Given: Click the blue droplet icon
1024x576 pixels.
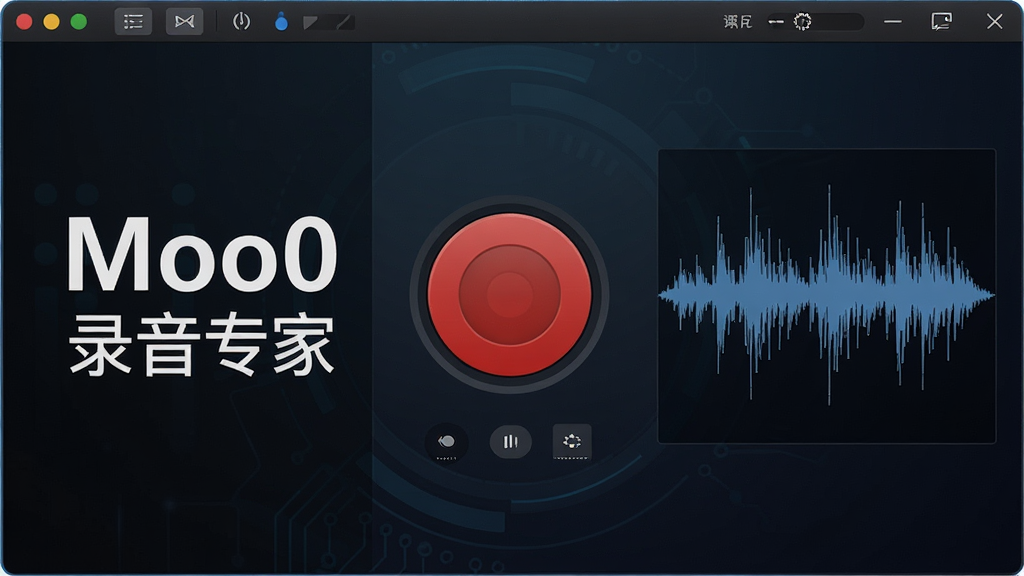Looking at the screenshot, I should (281, 22).
